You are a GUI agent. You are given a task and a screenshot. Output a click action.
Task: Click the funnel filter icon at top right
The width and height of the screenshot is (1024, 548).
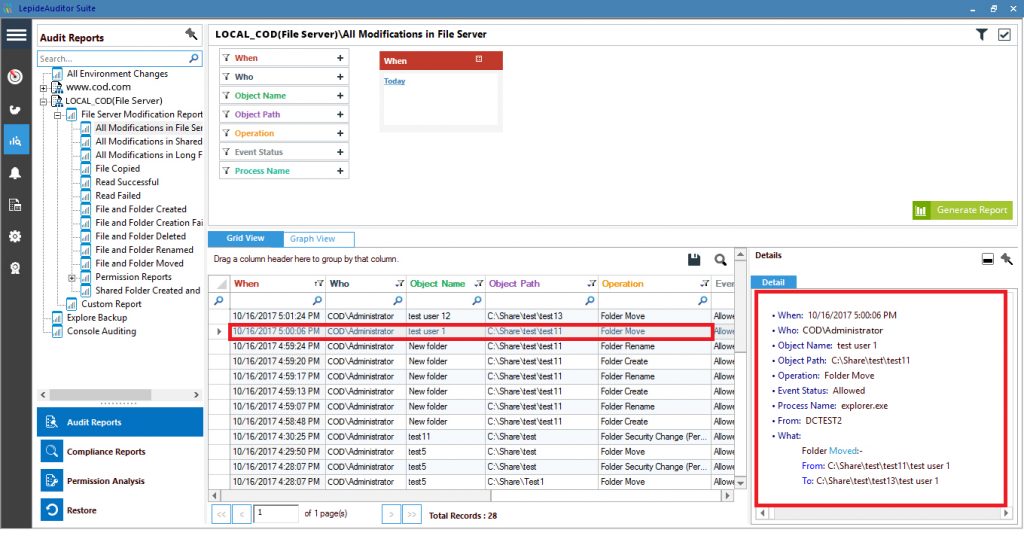982,35
